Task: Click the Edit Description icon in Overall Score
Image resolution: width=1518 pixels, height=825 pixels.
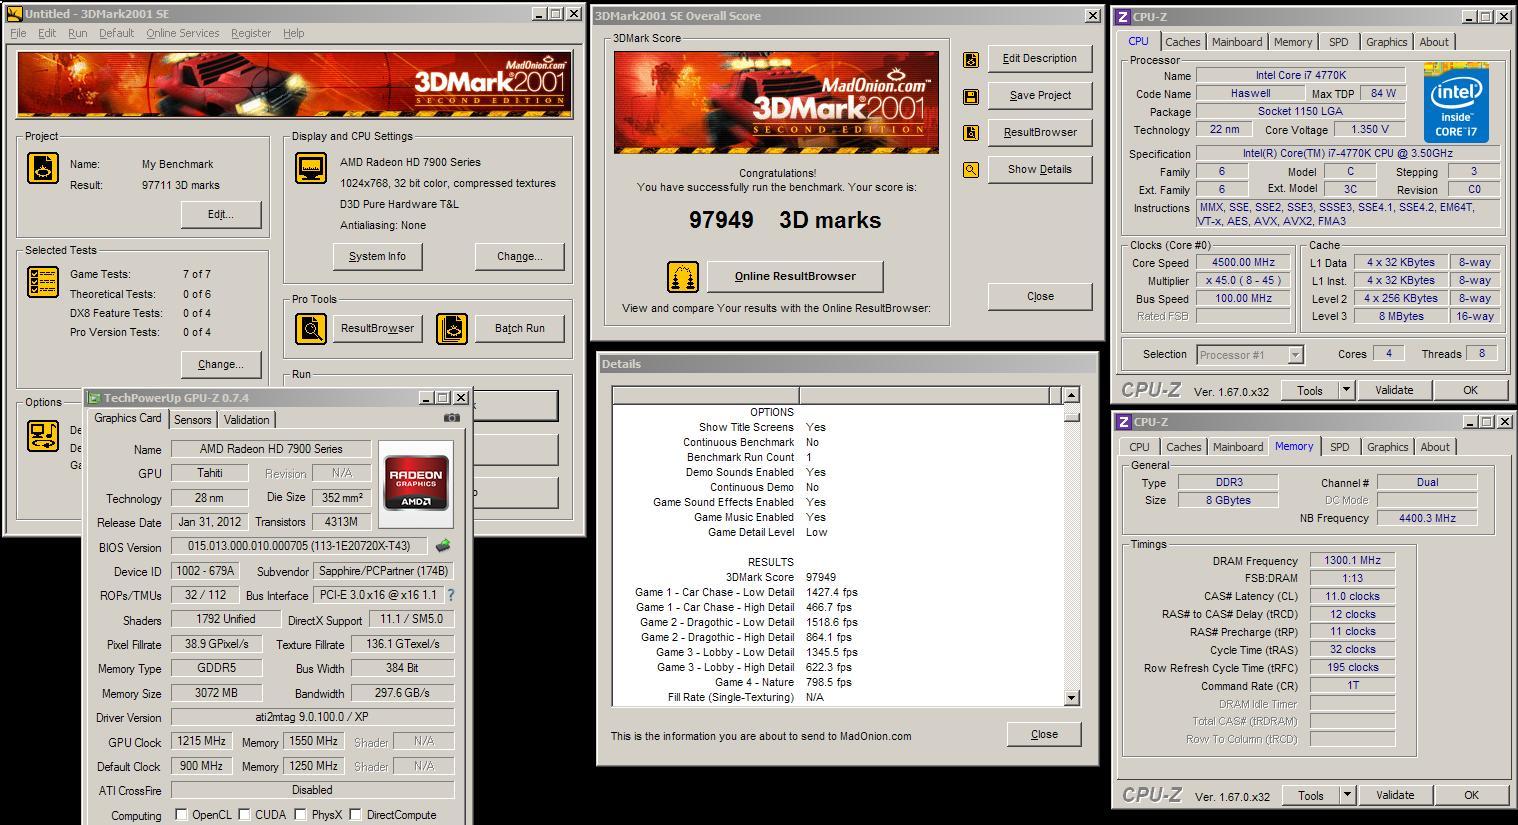Action: [970, 59]
